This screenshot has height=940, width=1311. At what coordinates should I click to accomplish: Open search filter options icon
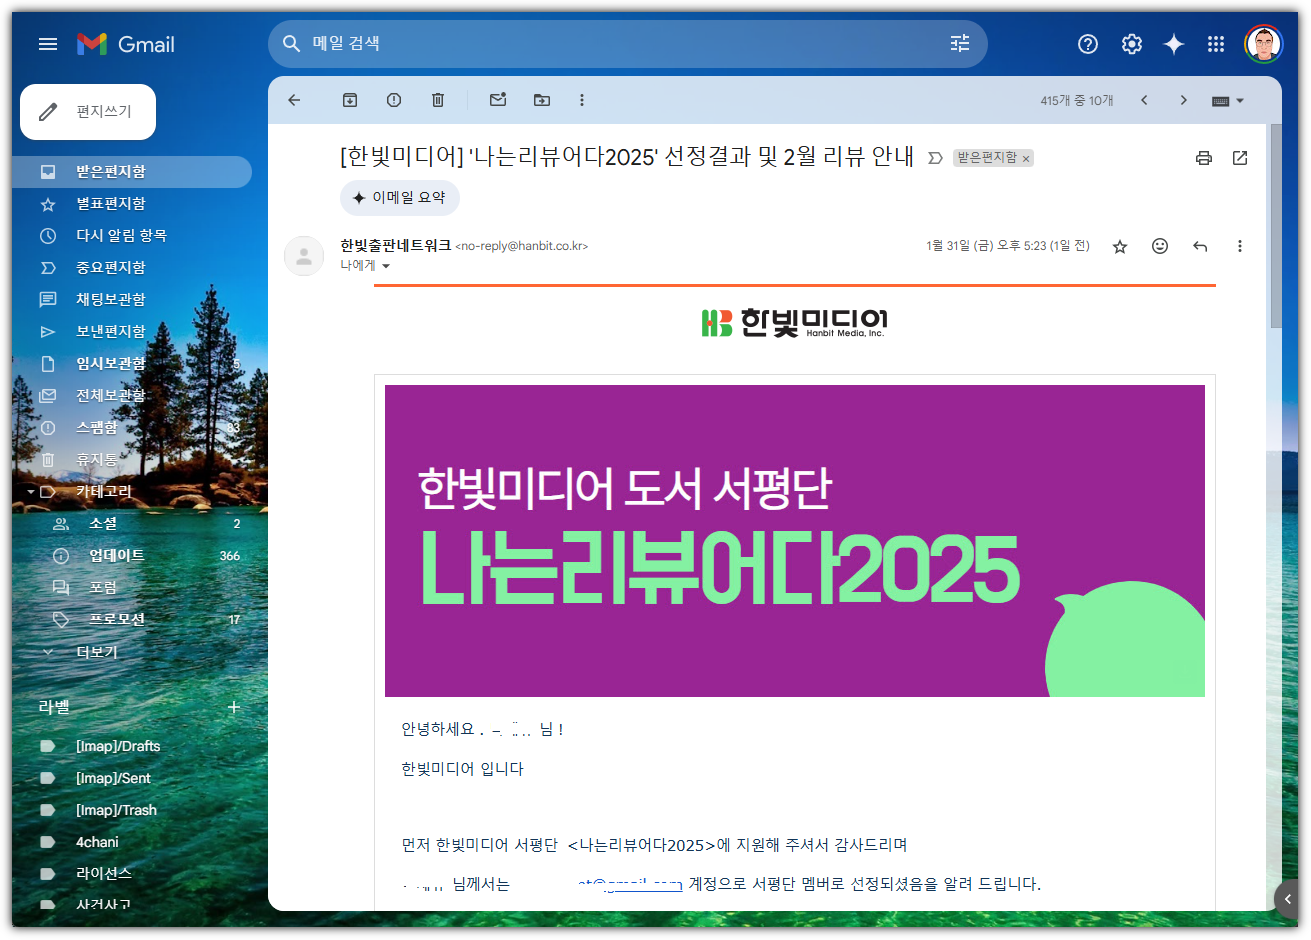pyautogui.click(x=960, y=43)
